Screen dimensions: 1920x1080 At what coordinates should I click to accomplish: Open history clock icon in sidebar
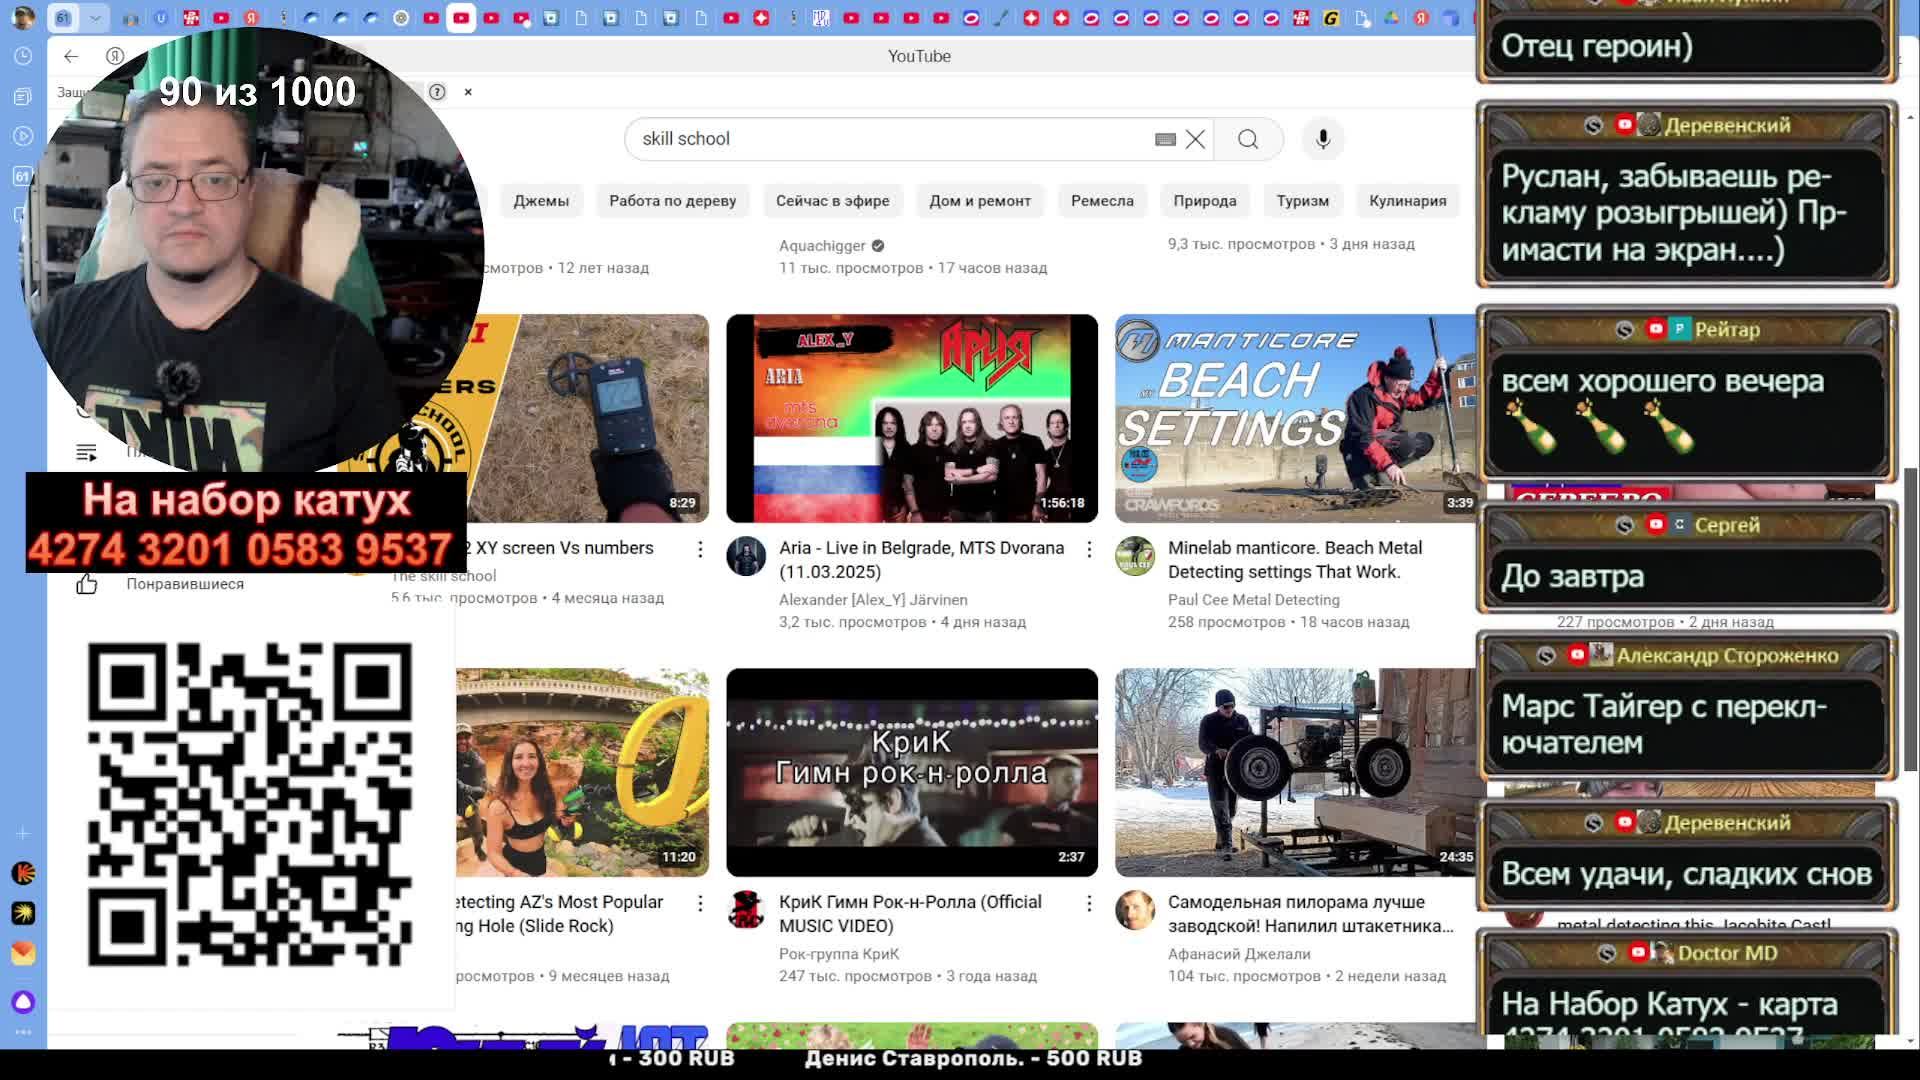pyautogui.click(x=23, y=56)
